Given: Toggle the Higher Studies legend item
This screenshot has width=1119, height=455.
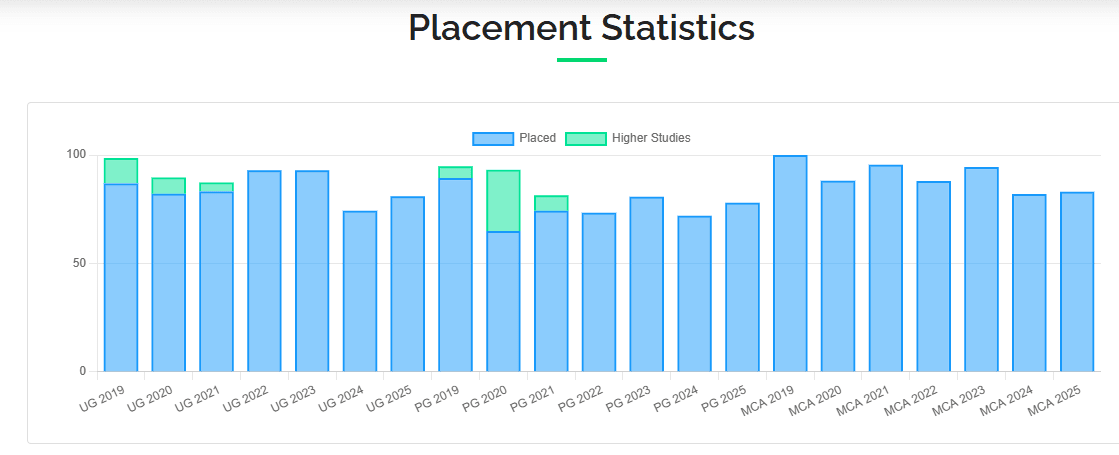Looking at the screenshot, I should coord(650,138).
